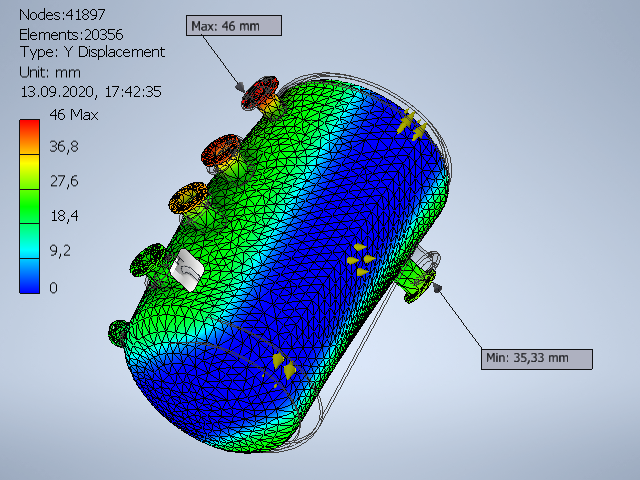Image resolution: width=640 pixels, height=480 pixels.
Task: Click the '0' legend value
Action: point(53,288)
